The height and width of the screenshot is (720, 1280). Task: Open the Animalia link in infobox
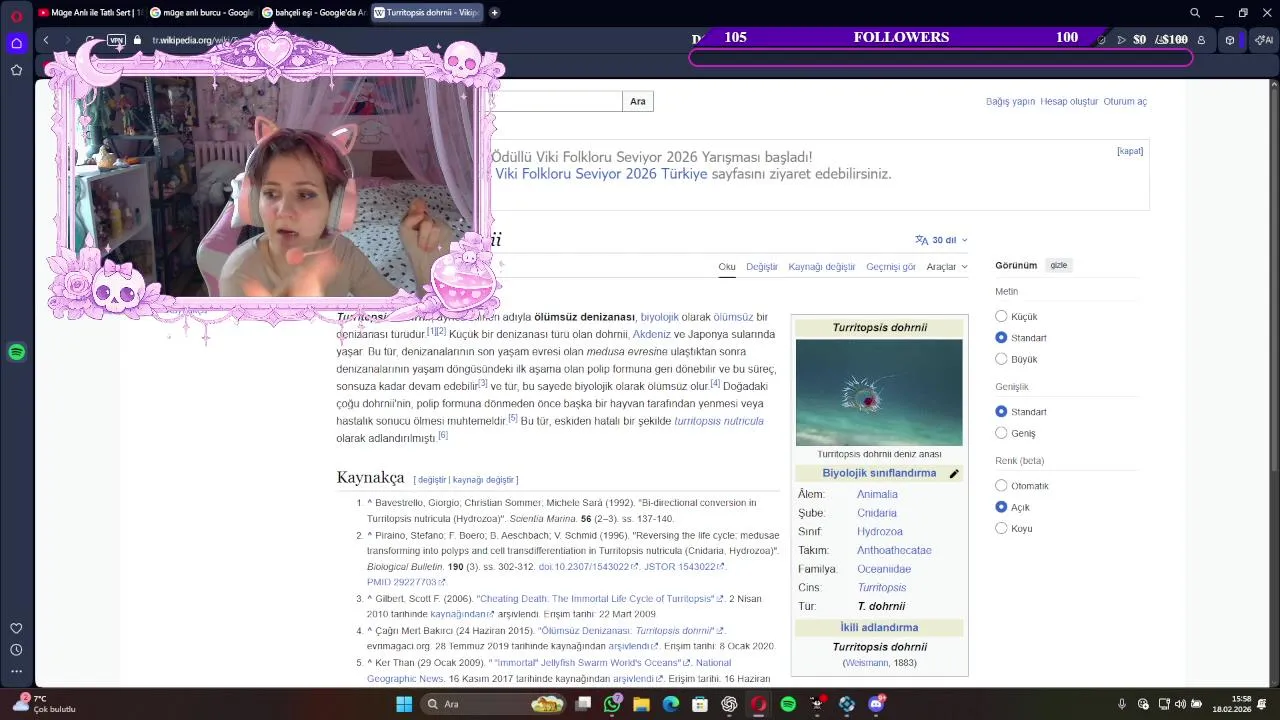coord(877,494)
